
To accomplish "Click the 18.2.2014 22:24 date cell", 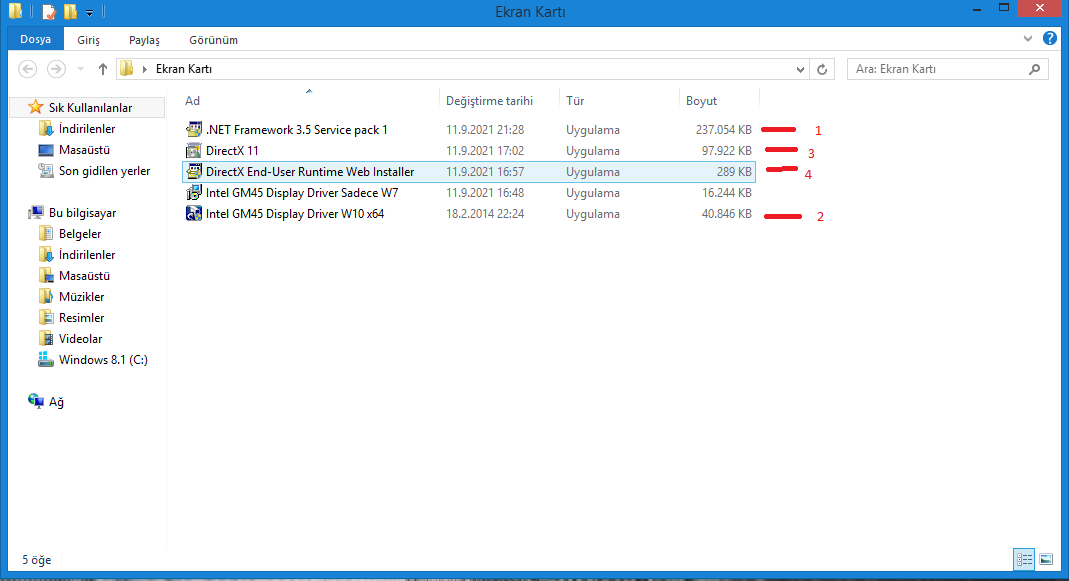I will coord(485,214).
